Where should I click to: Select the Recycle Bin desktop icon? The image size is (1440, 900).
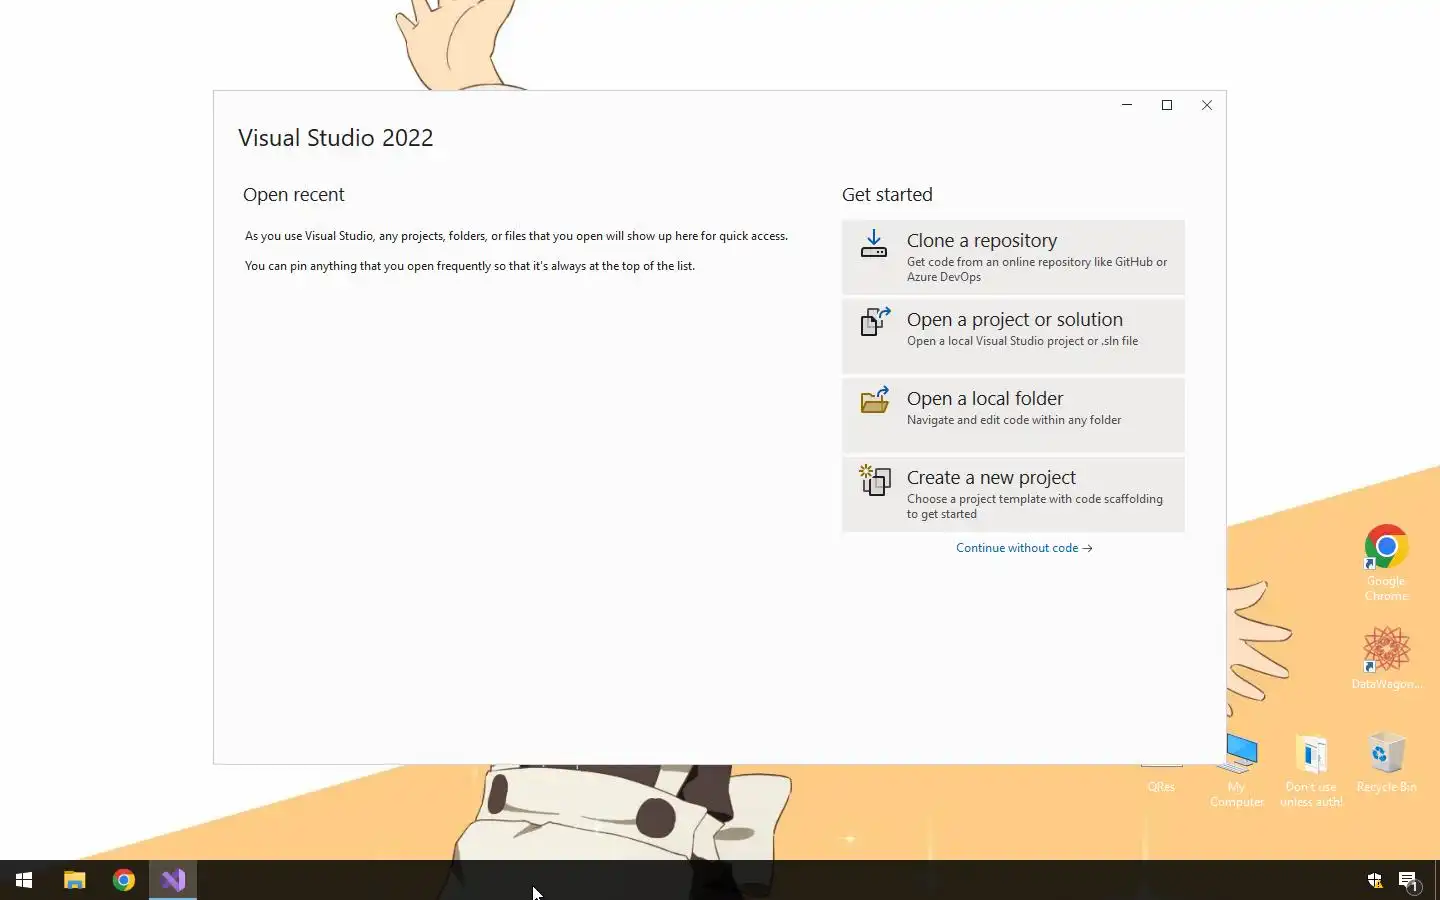[x=1386, y=763]
